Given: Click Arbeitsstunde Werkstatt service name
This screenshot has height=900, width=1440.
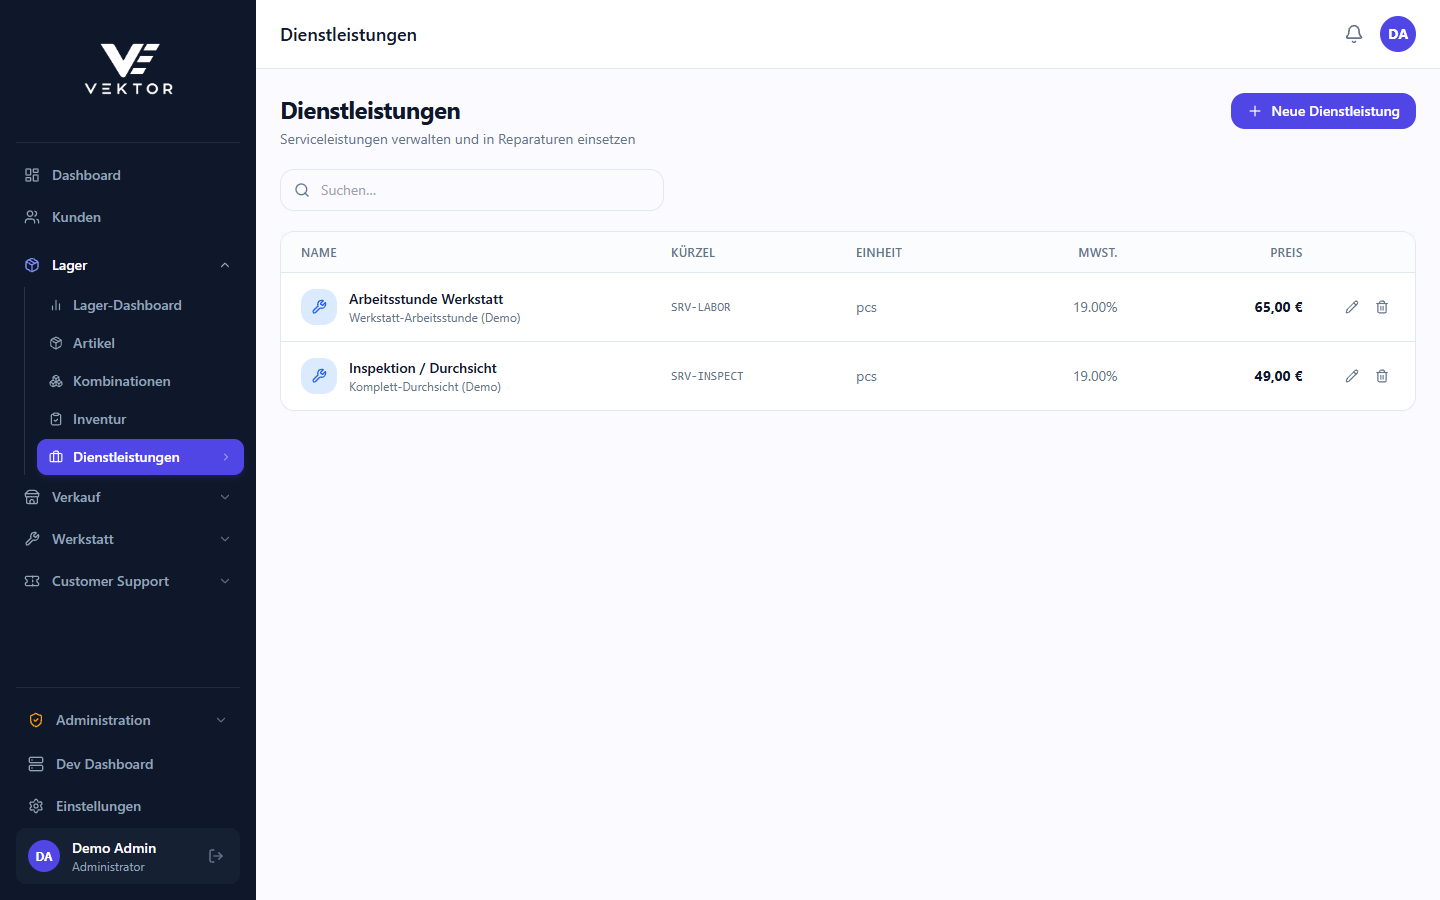Looking at the screenshot, I should pyautogui.click(x=426, y=299).
